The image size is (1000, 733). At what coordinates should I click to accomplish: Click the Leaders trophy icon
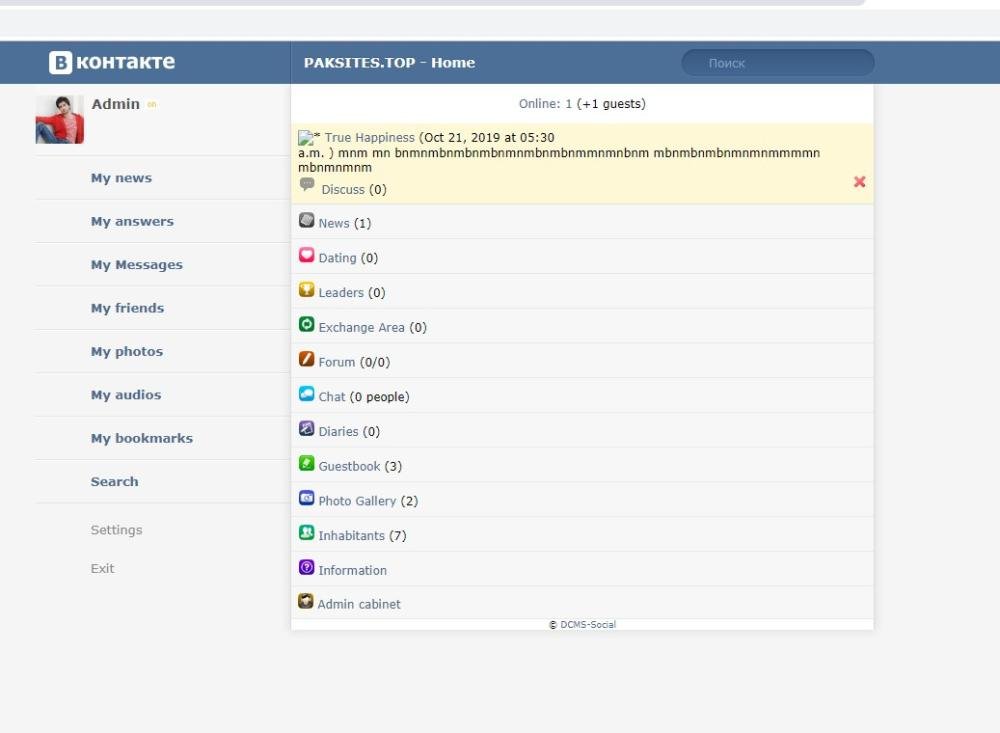pyautogui.click(x=307, y=291)
